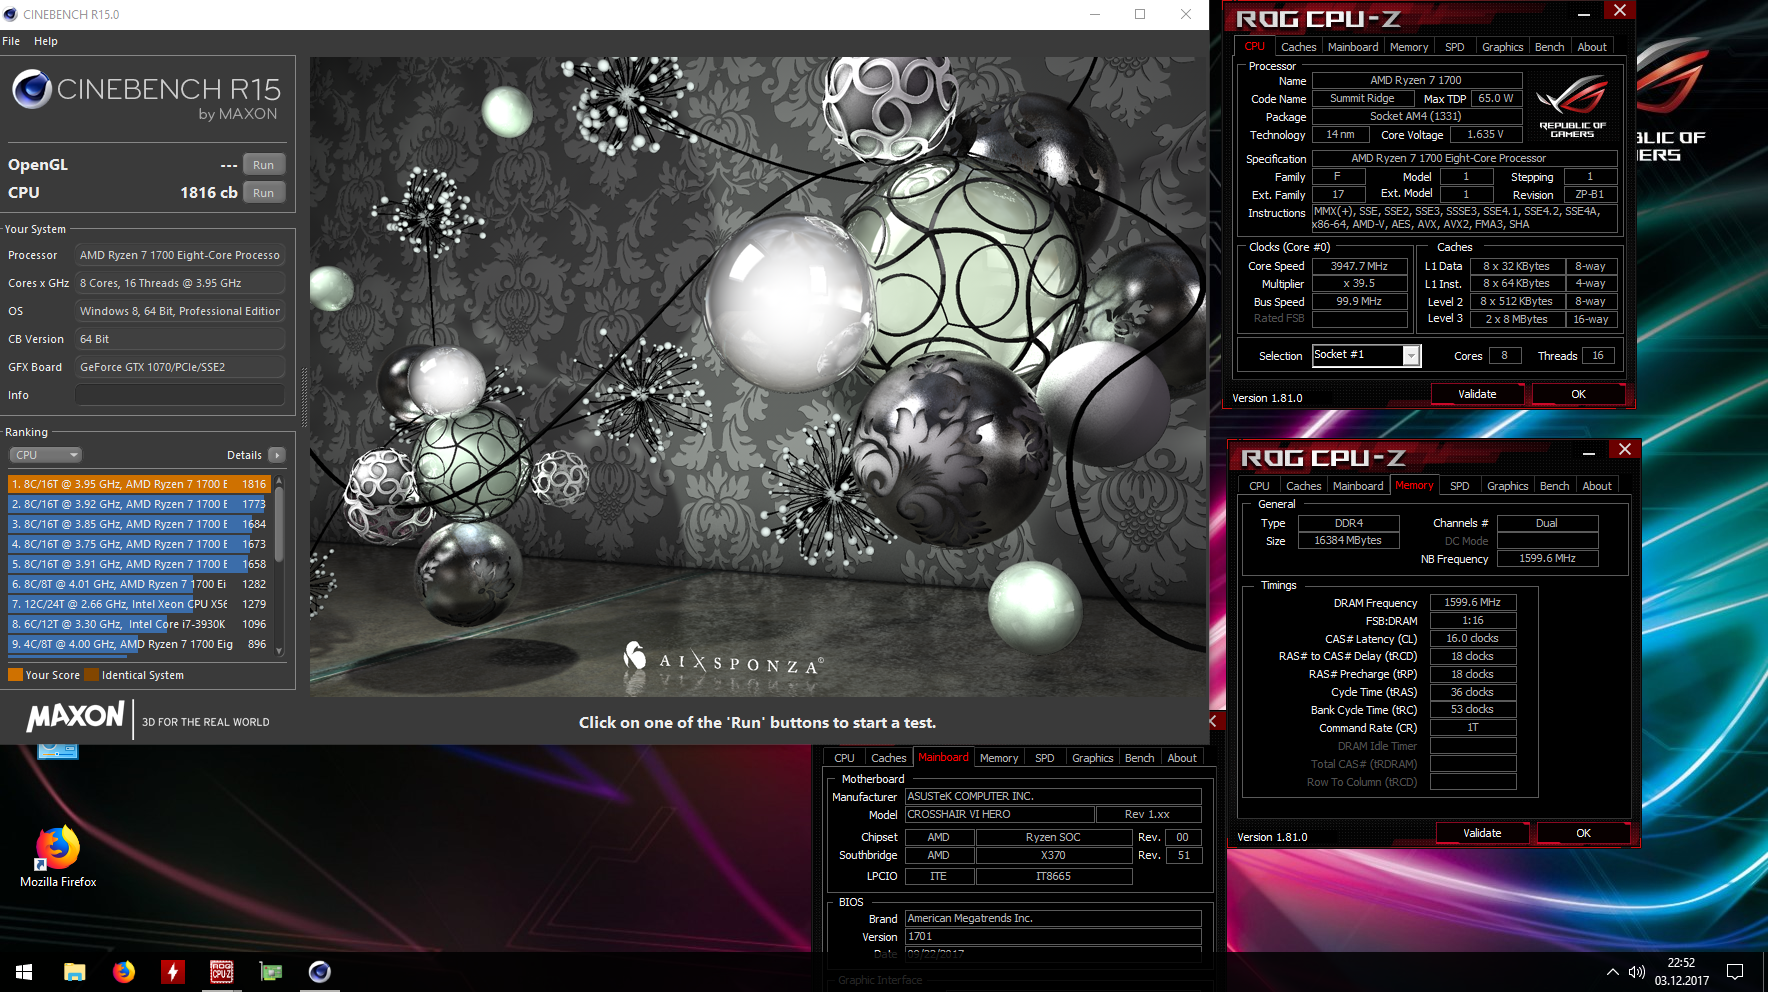This screenshot has width=1768, height=992.
Task: Minimize the top ROG CPU-Z window
Action: tap(1584, 14)
